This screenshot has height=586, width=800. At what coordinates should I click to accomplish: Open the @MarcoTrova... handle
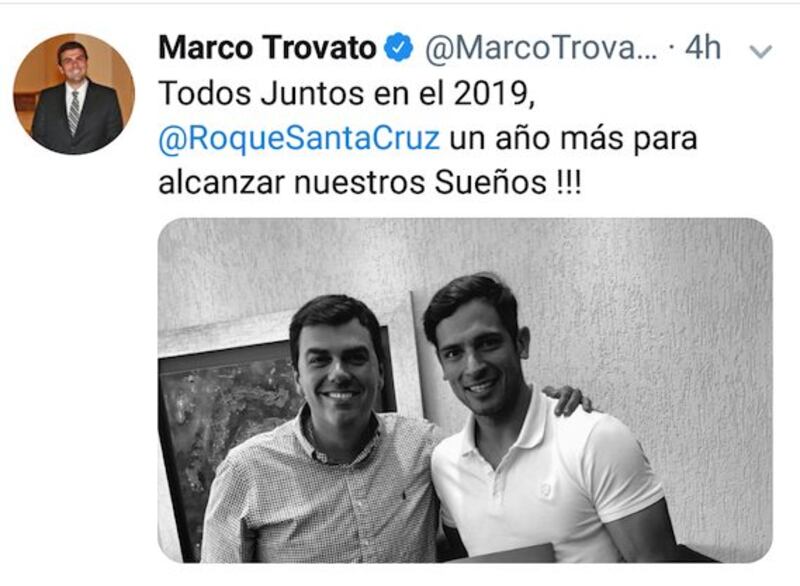click(x=541, y=48)
